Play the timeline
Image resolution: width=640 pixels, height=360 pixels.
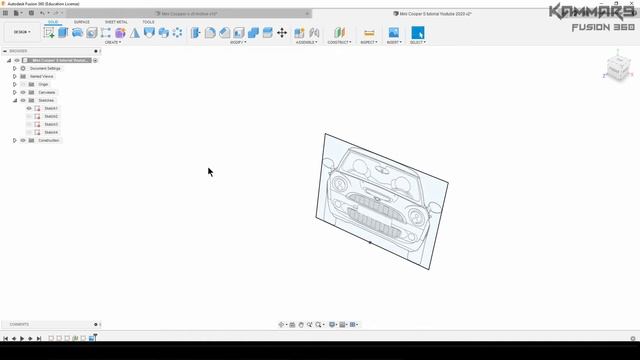(x=22, y=338)
